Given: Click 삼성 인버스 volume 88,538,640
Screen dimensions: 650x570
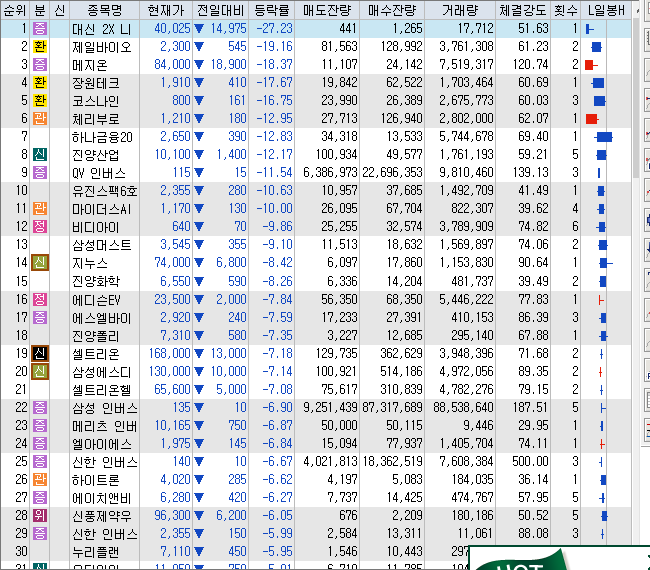Looking at the screenshot, I should pos(463,407).
